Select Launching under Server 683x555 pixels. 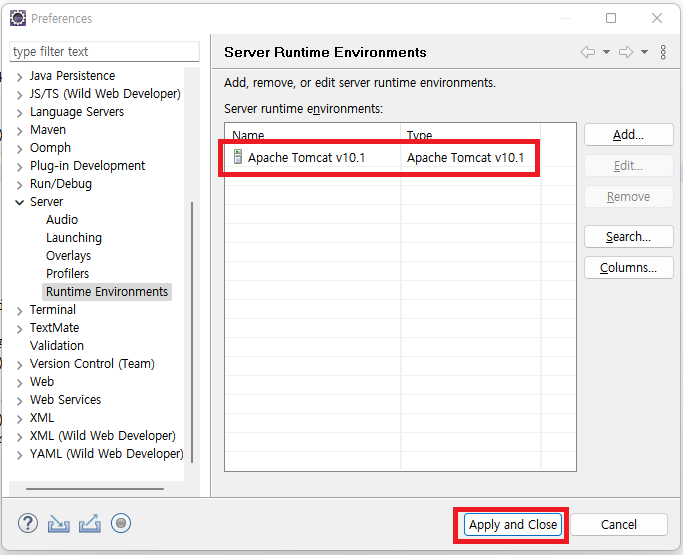[74, 238]
